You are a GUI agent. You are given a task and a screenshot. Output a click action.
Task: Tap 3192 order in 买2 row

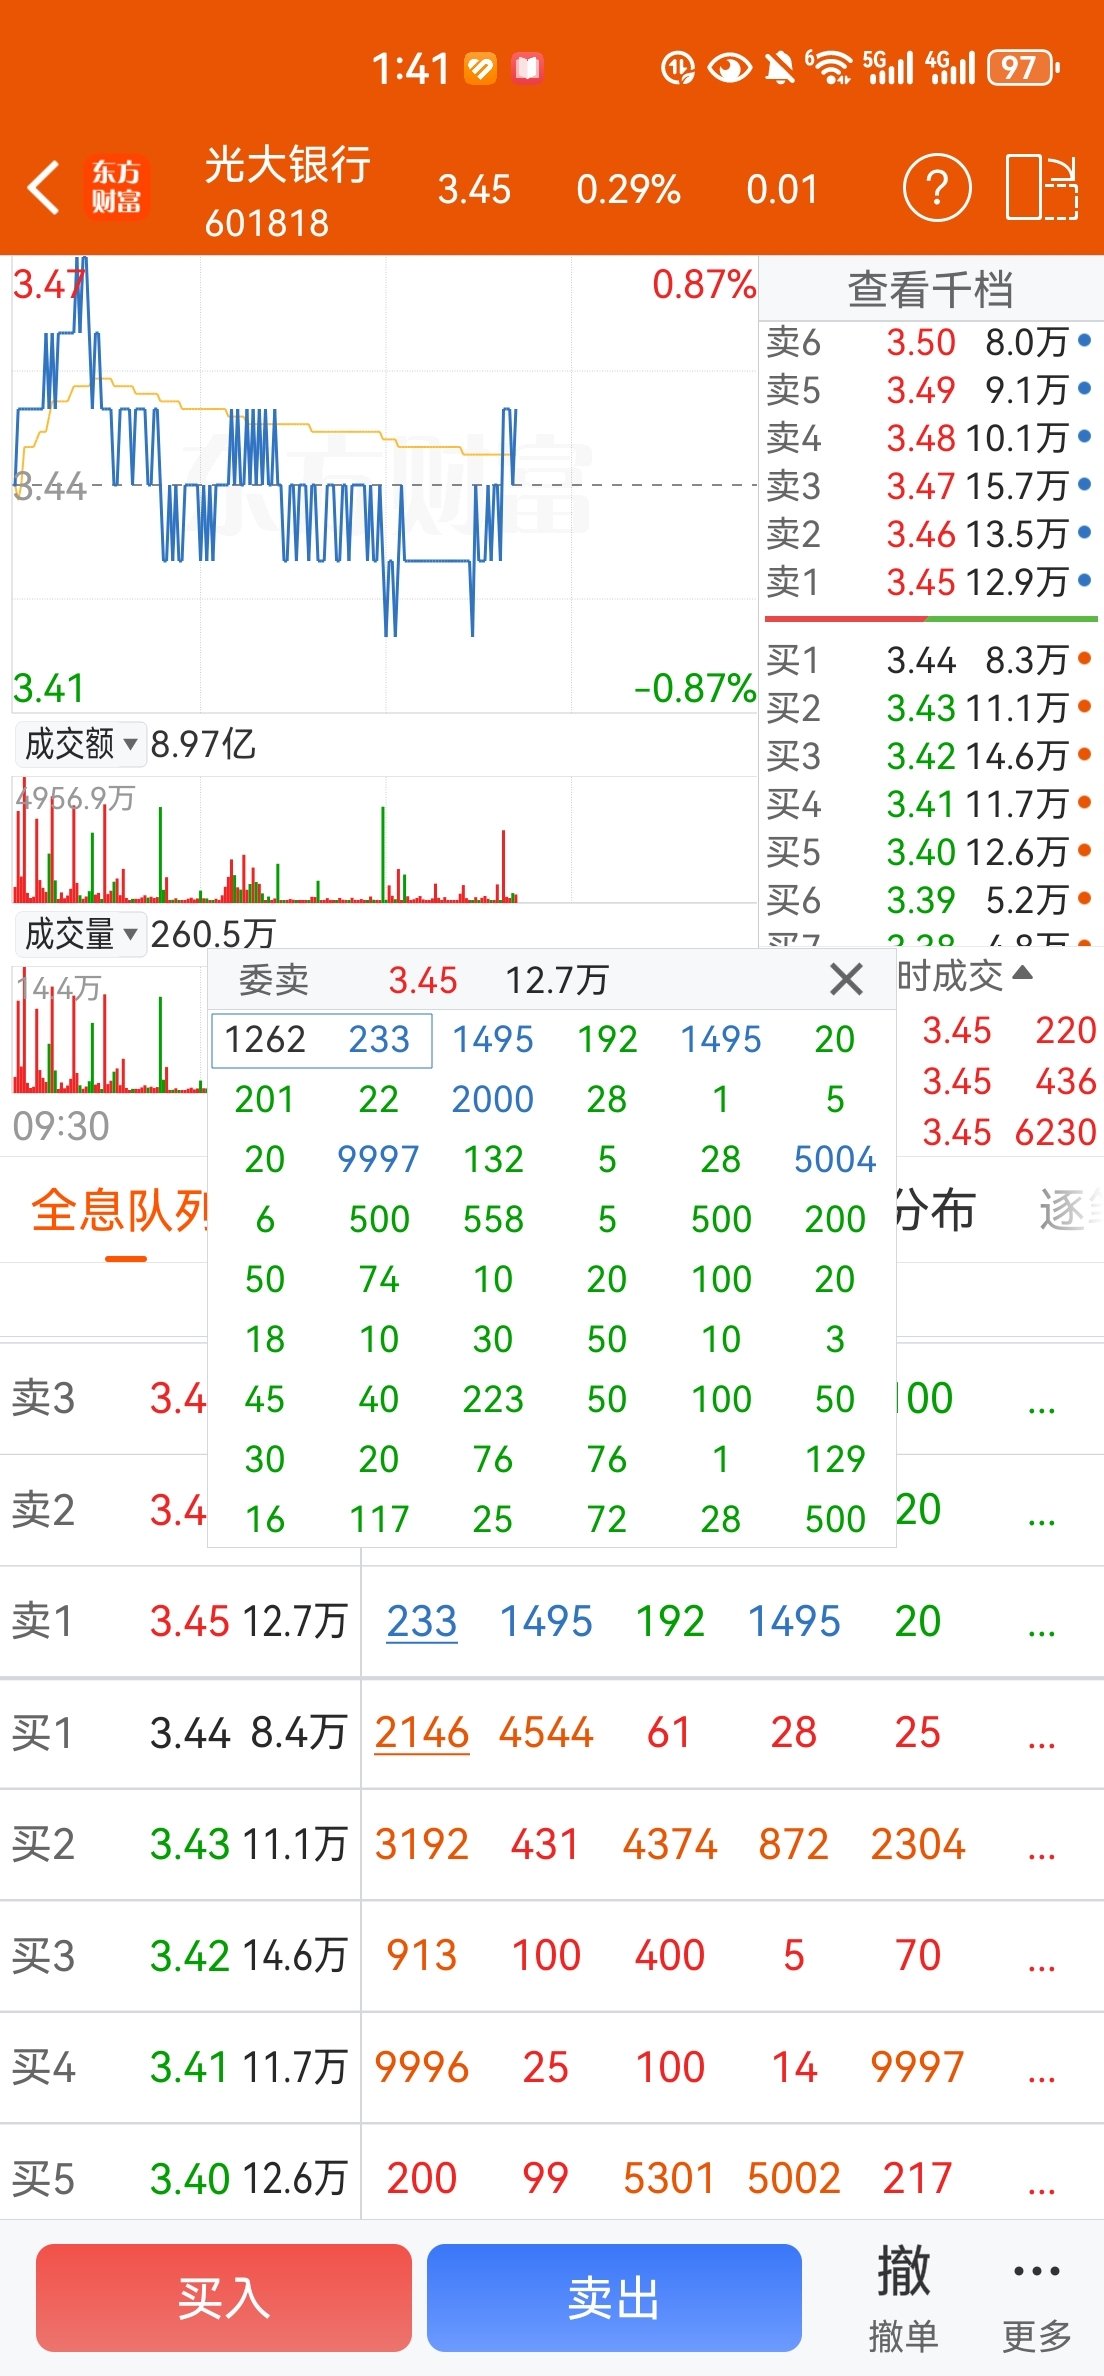point(422,1844)
